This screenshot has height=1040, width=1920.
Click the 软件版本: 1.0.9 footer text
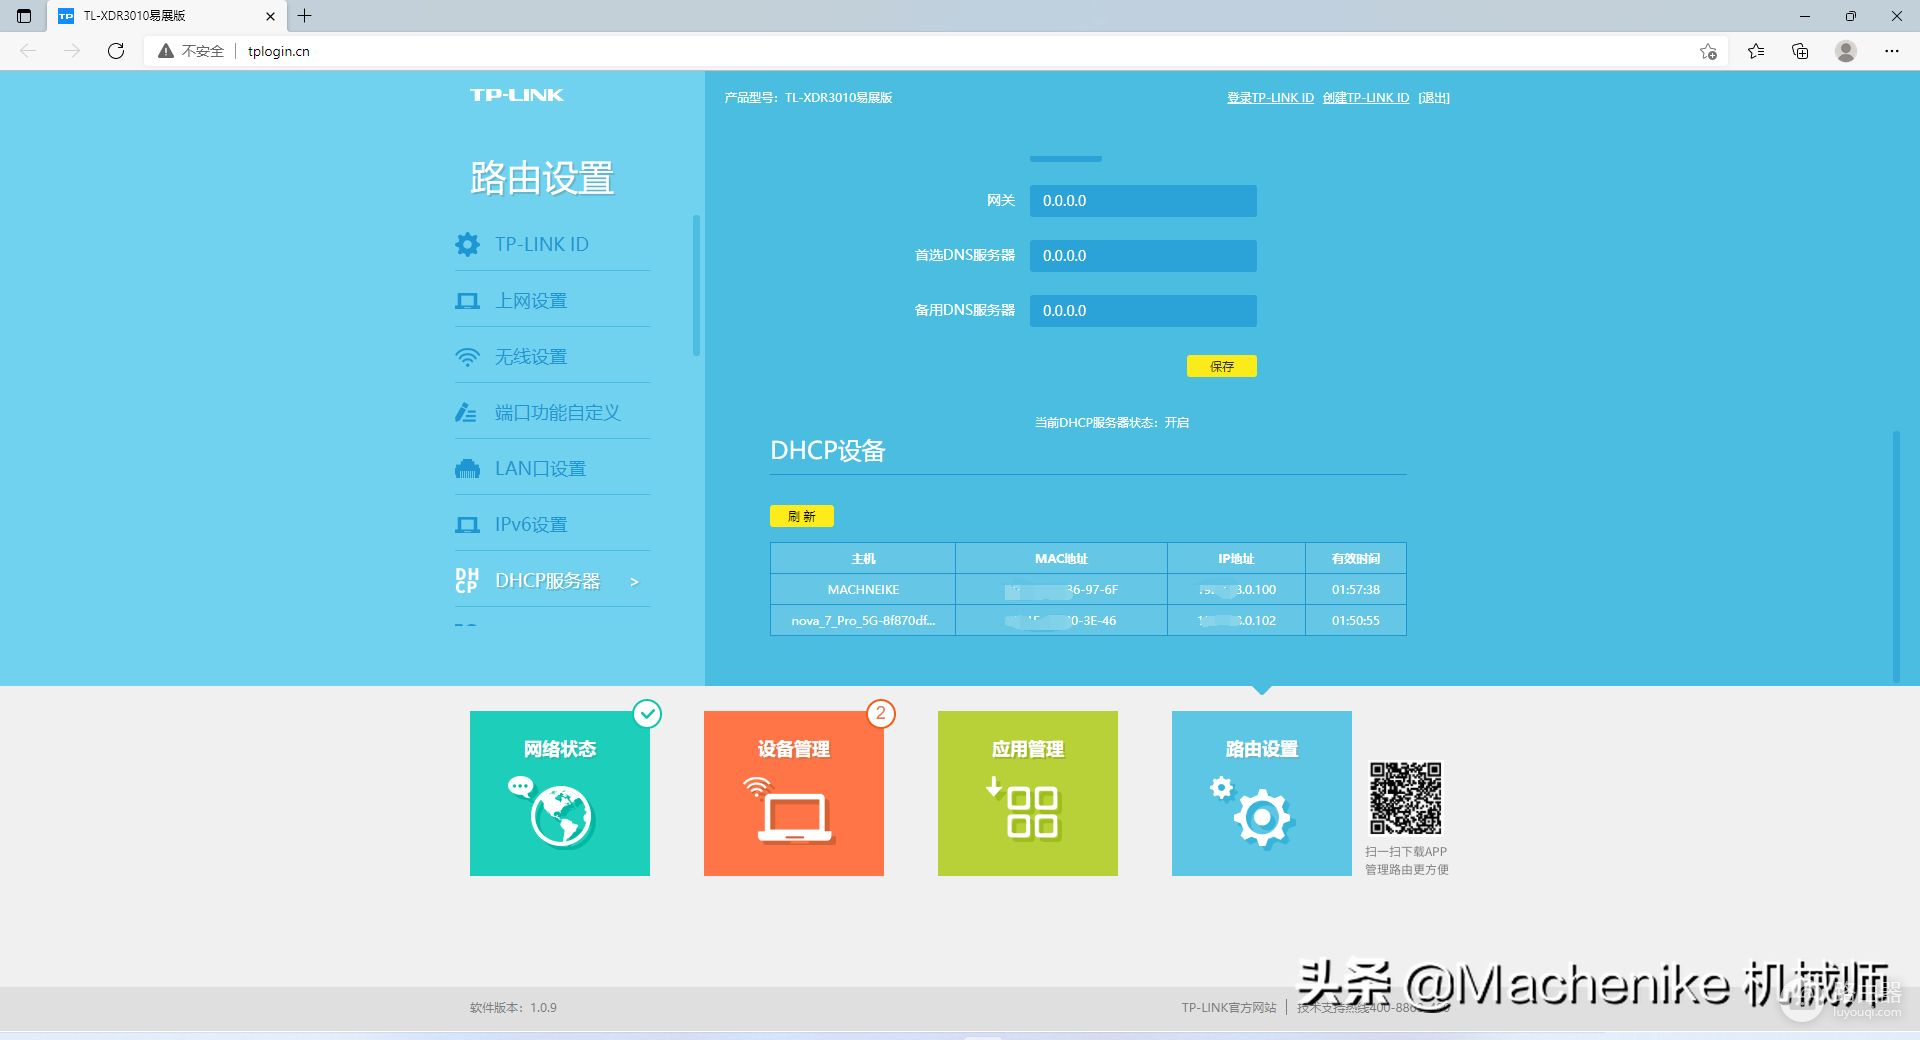click(514, 1008)
